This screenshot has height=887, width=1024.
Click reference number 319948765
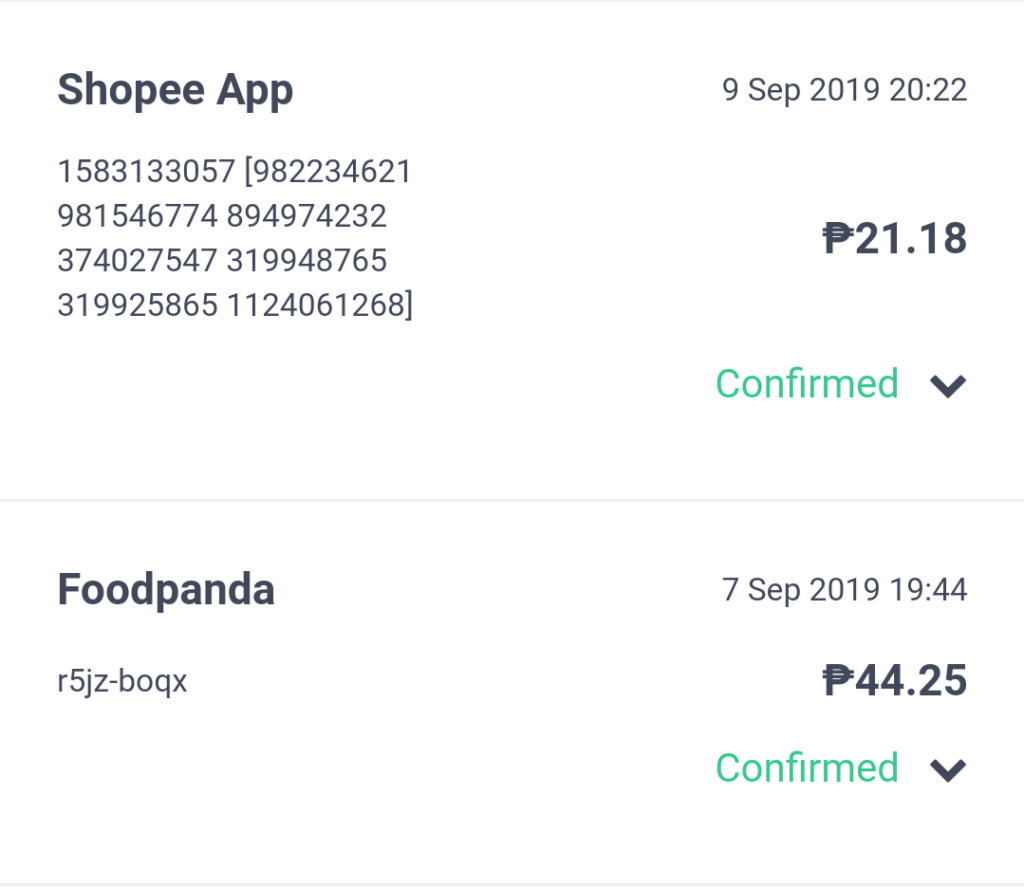pos(307,261)
